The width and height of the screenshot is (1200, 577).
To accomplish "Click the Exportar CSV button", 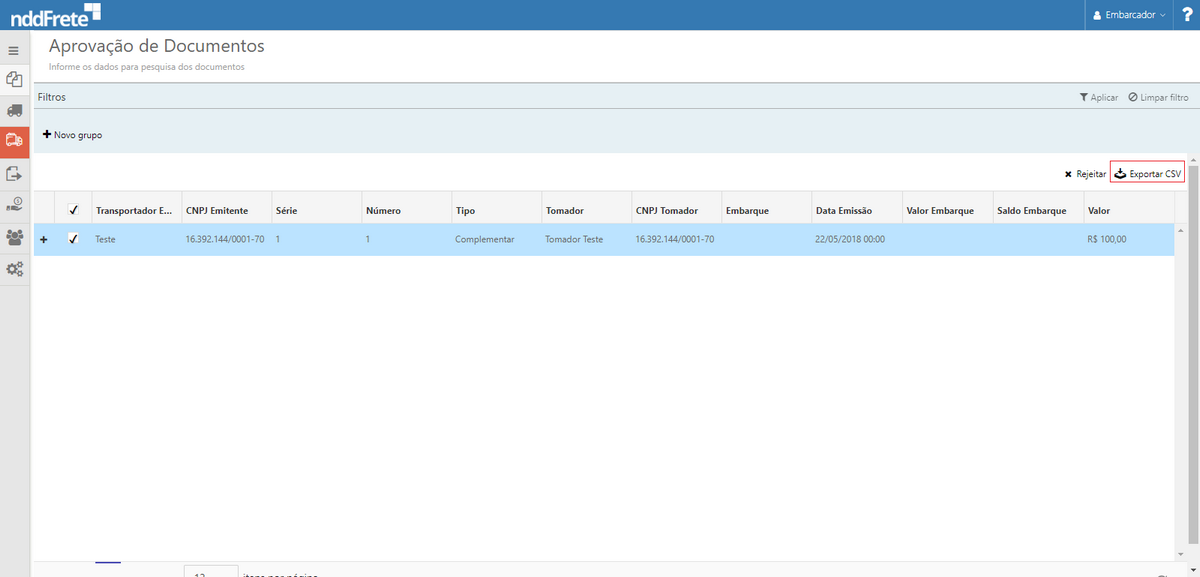I will (1147, 174).
